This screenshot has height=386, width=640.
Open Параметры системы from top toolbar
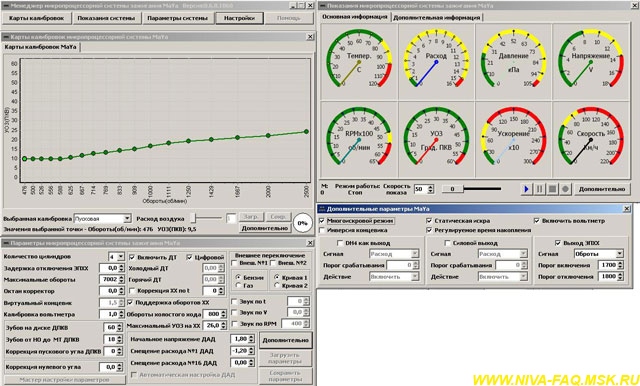pos(178,18)
